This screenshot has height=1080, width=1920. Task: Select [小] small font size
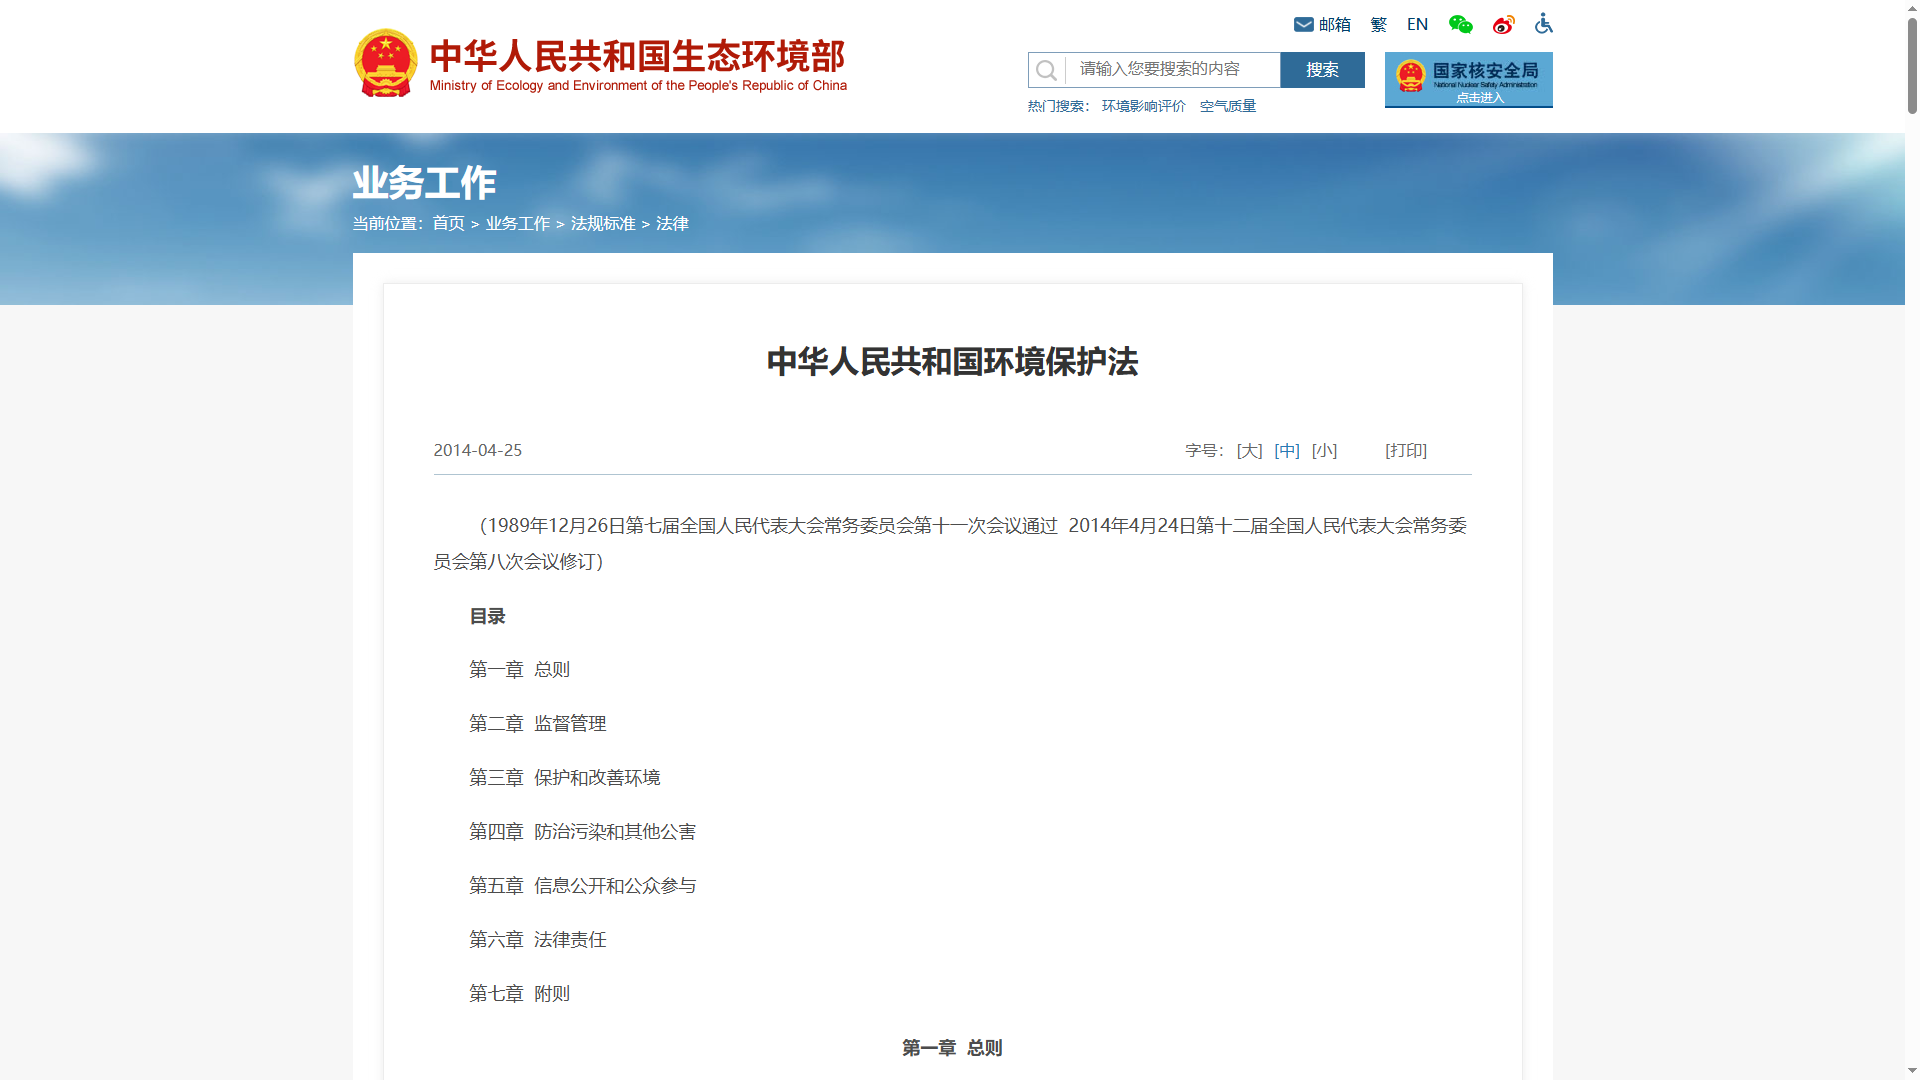pos(1324,450)
